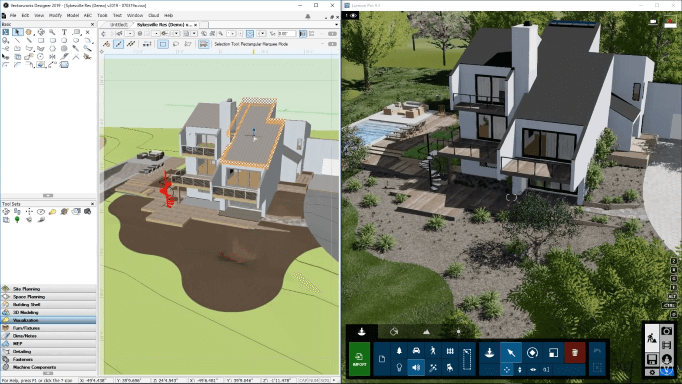Select the green tree tool in Tool Sets
The image size is (682, 384).
pos(17,220)
